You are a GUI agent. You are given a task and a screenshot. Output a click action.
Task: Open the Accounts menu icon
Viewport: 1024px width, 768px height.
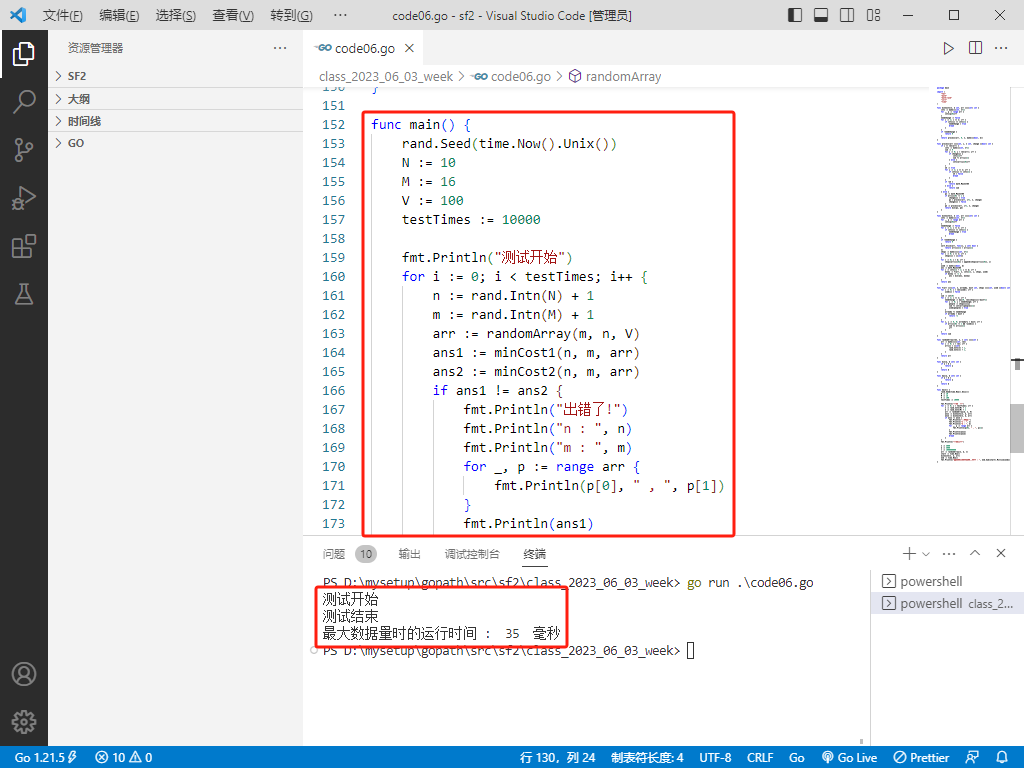coord(24,674)
